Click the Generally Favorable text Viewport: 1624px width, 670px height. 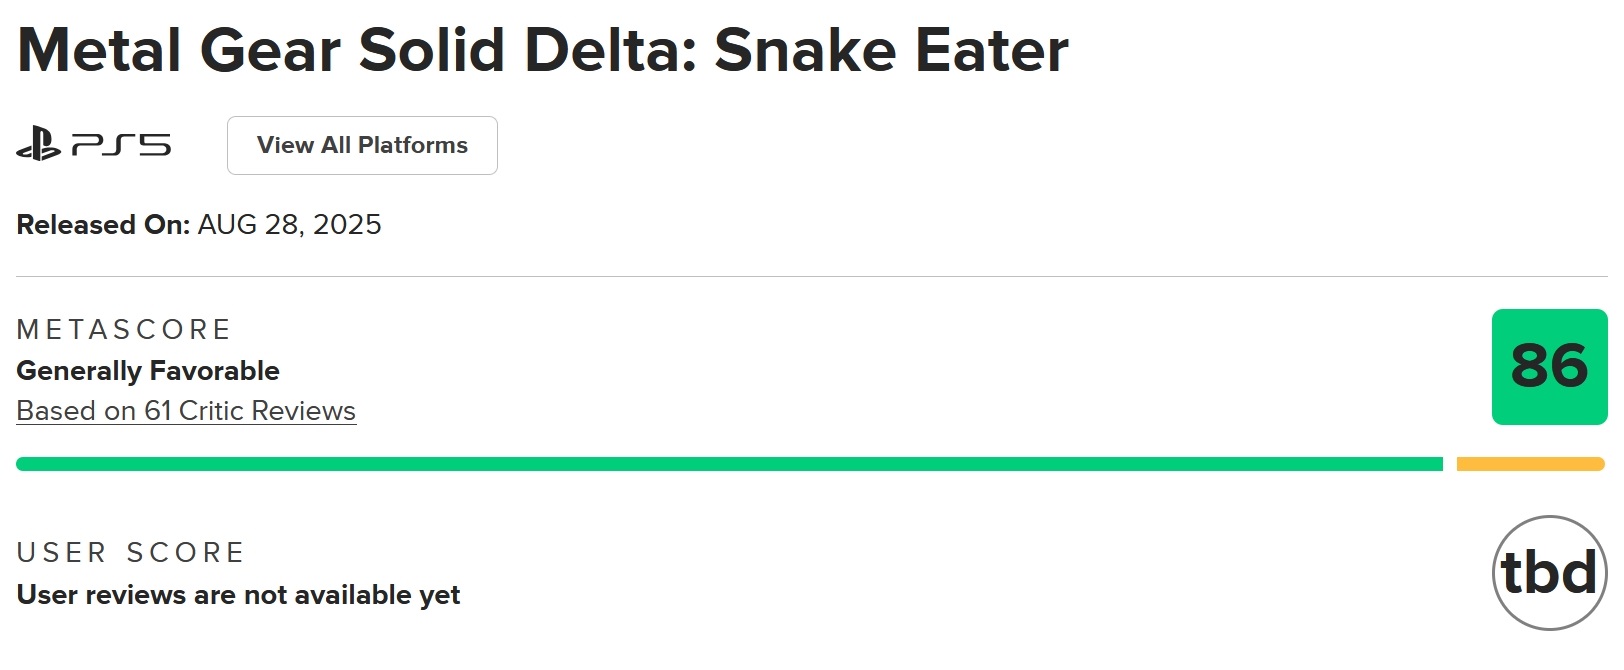pyautogui.click(x=148, y=371)
